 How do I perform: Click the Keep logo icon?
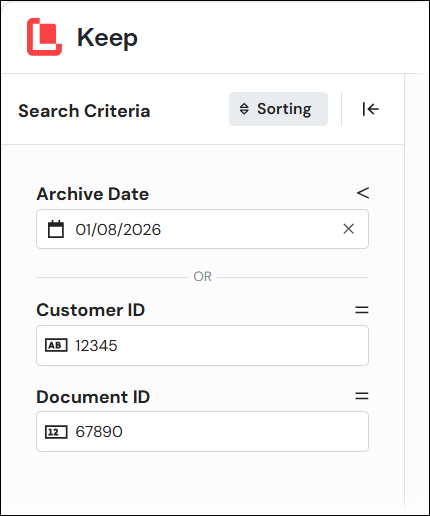pos(44,37)
